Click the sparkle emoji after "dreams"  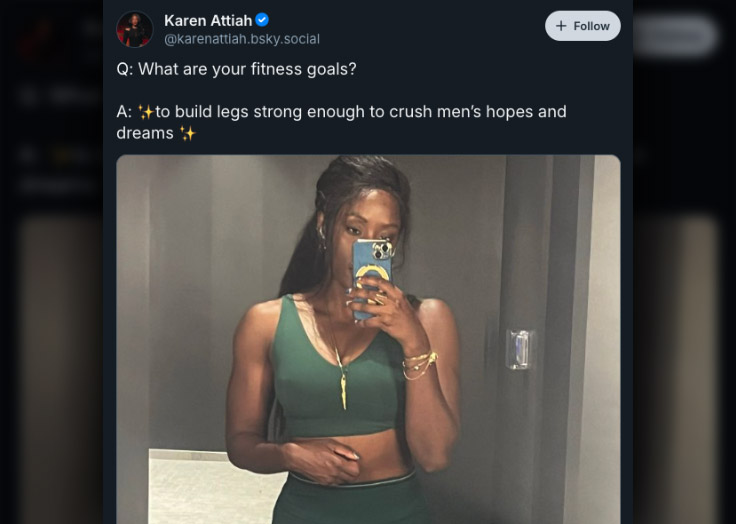(187, 133)
